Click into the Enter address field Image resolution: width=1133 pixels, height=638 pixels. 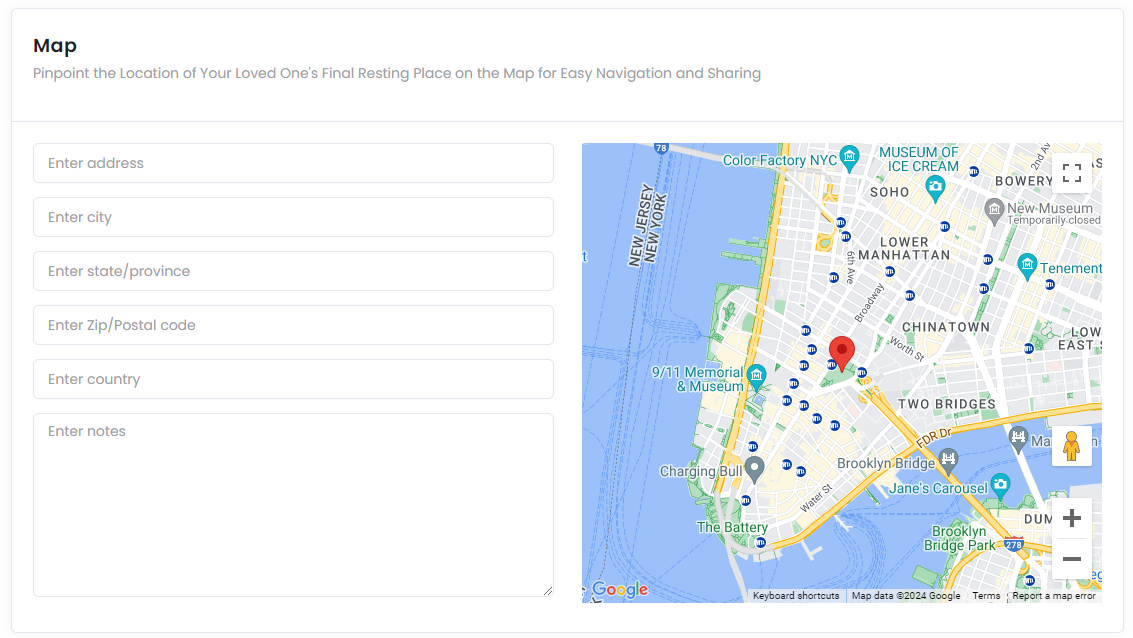(293, 163)
